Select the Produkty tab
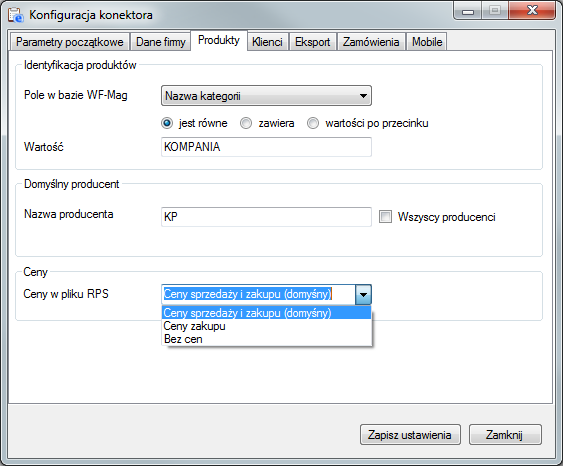The height and width of the screenshot is (466, 563). (219, 40)
